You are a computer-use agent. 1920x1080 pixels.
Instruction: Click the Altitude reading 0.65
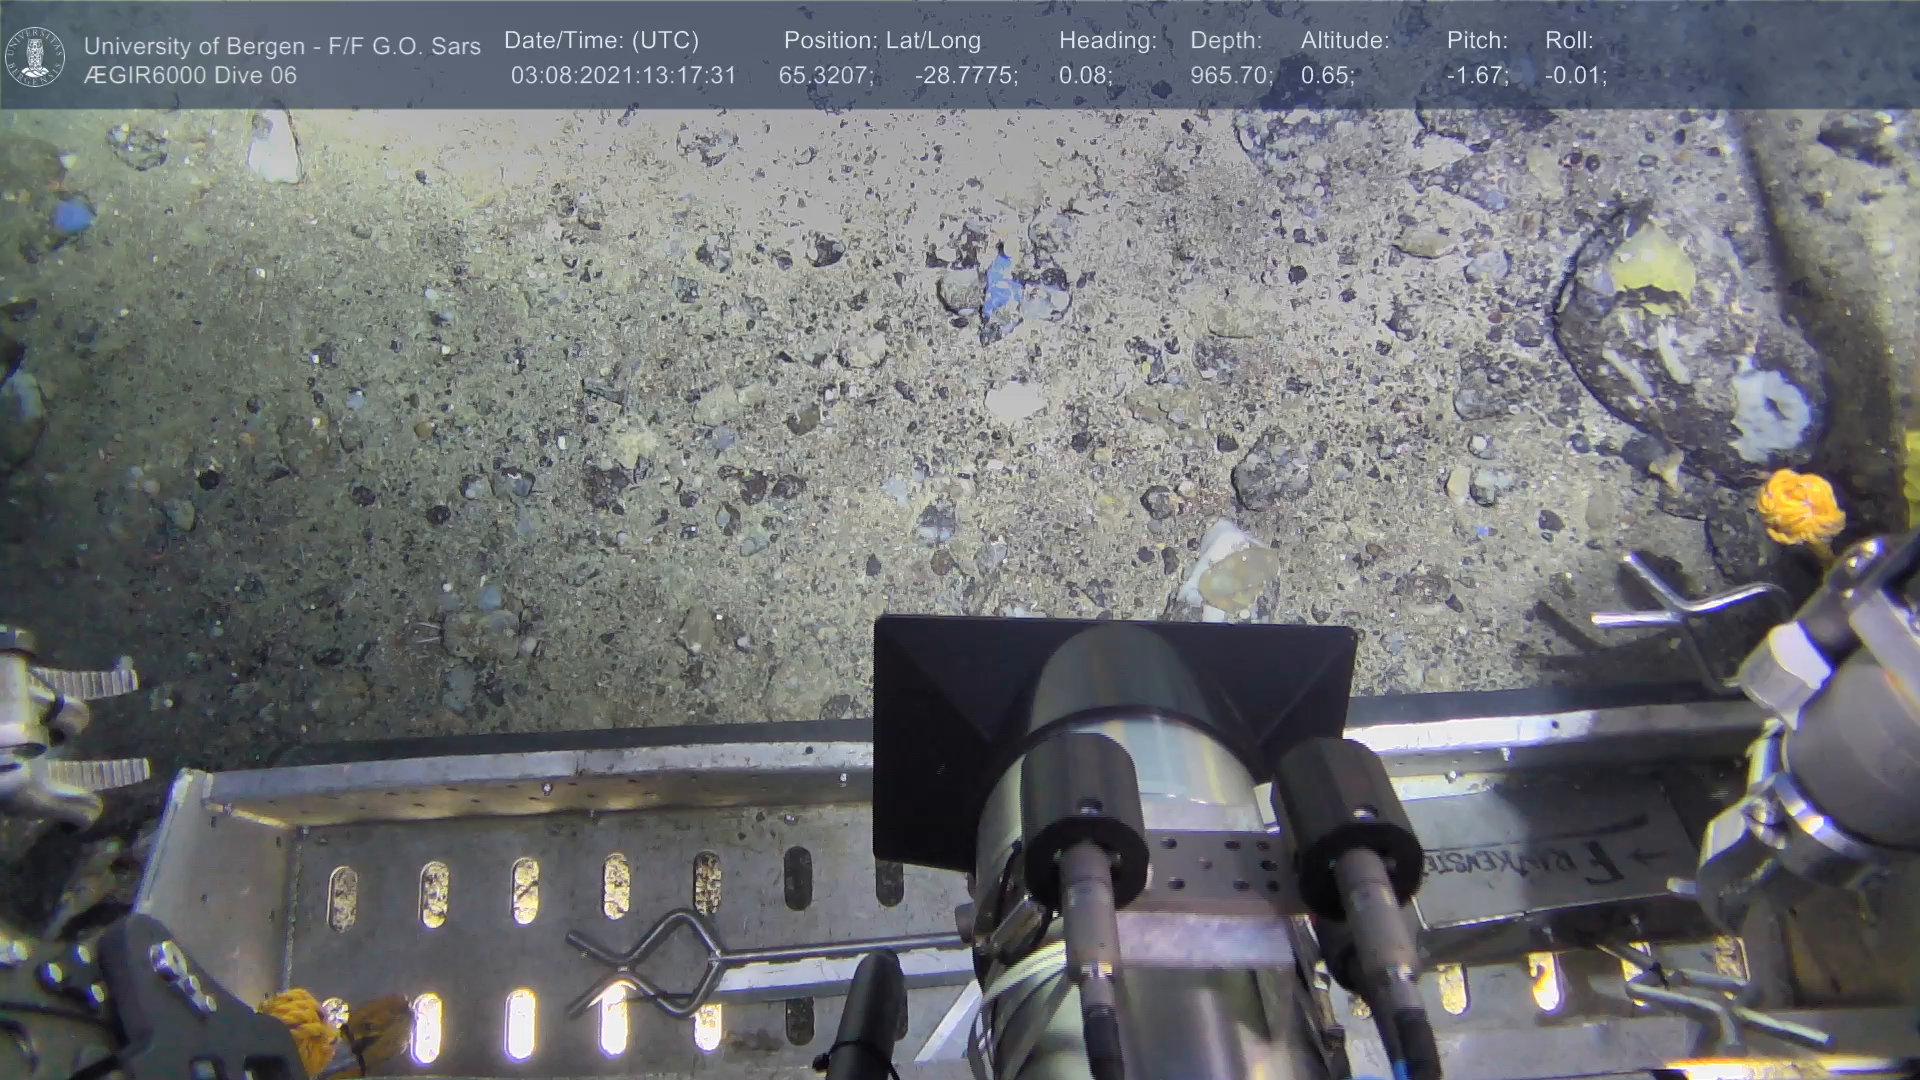pos(1327,76)
